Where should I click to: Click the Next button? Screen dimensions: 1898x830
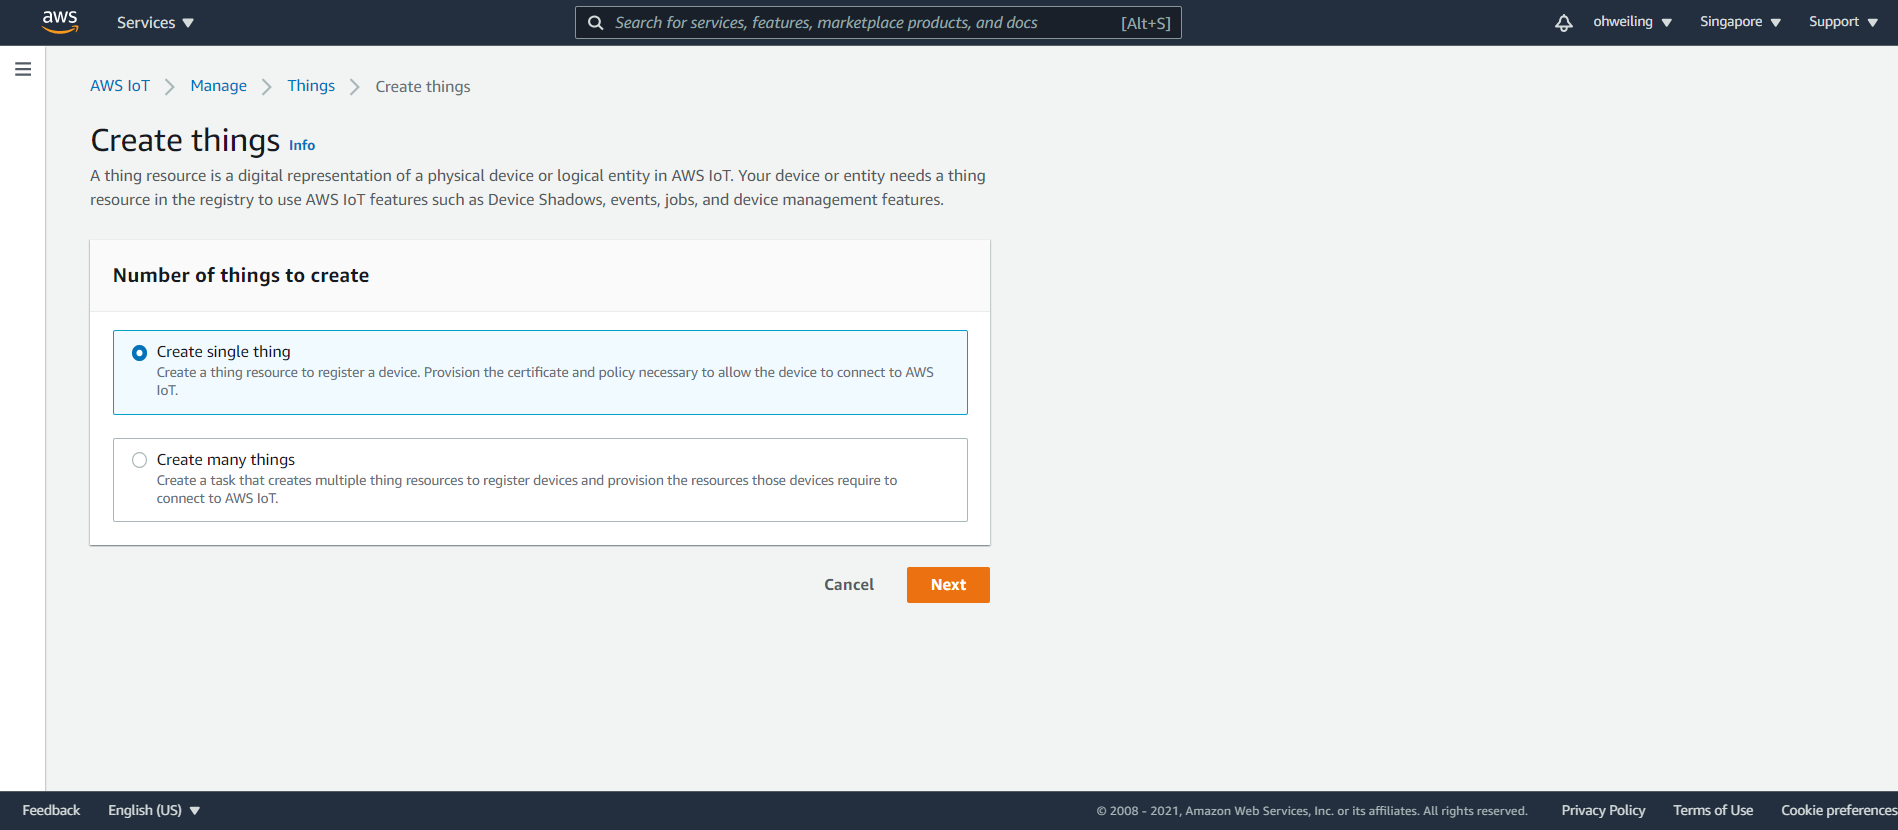[948, 585]
